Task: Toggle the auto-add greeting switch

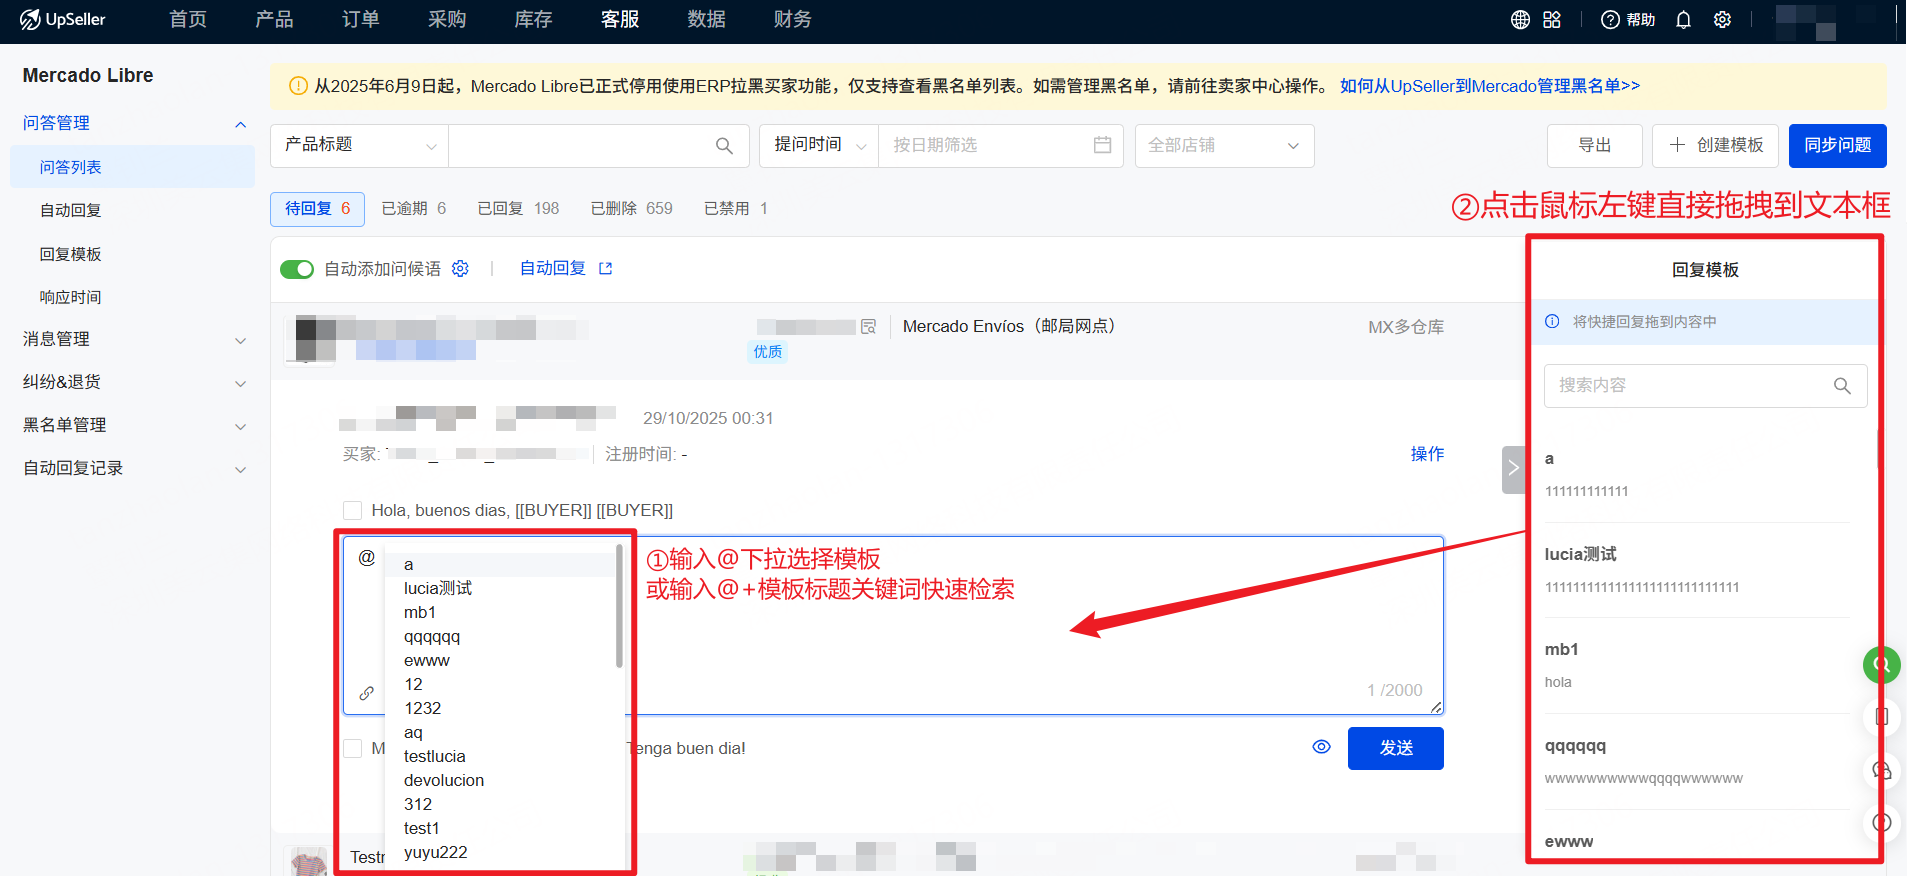Action: click(297, 269)
